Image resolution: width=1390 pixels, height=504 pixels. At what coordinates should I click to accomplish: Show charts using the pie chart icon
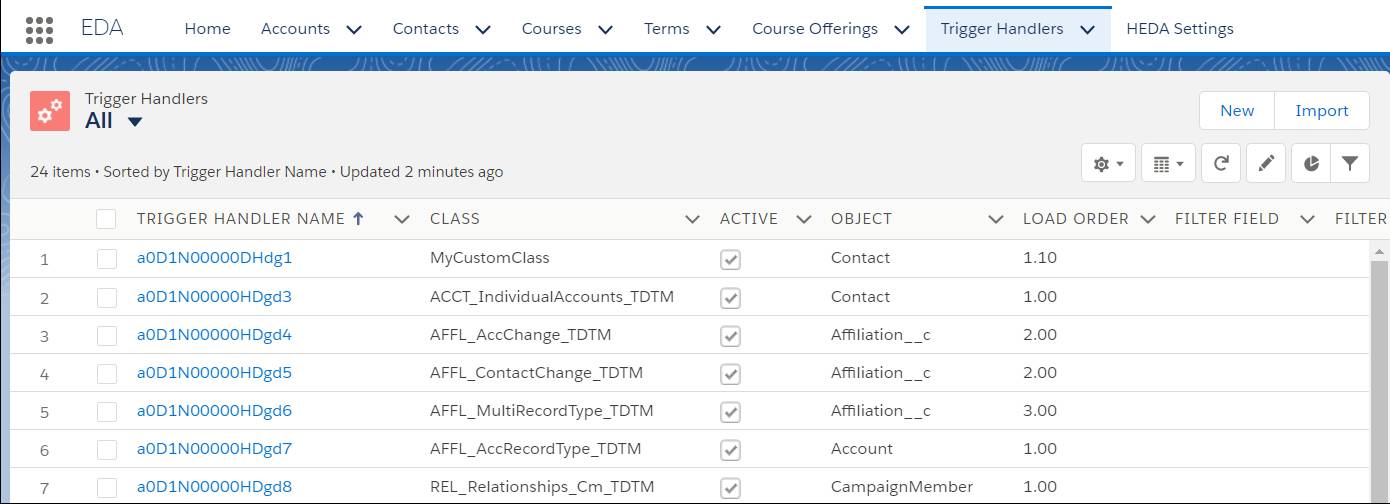[1311, 164]
